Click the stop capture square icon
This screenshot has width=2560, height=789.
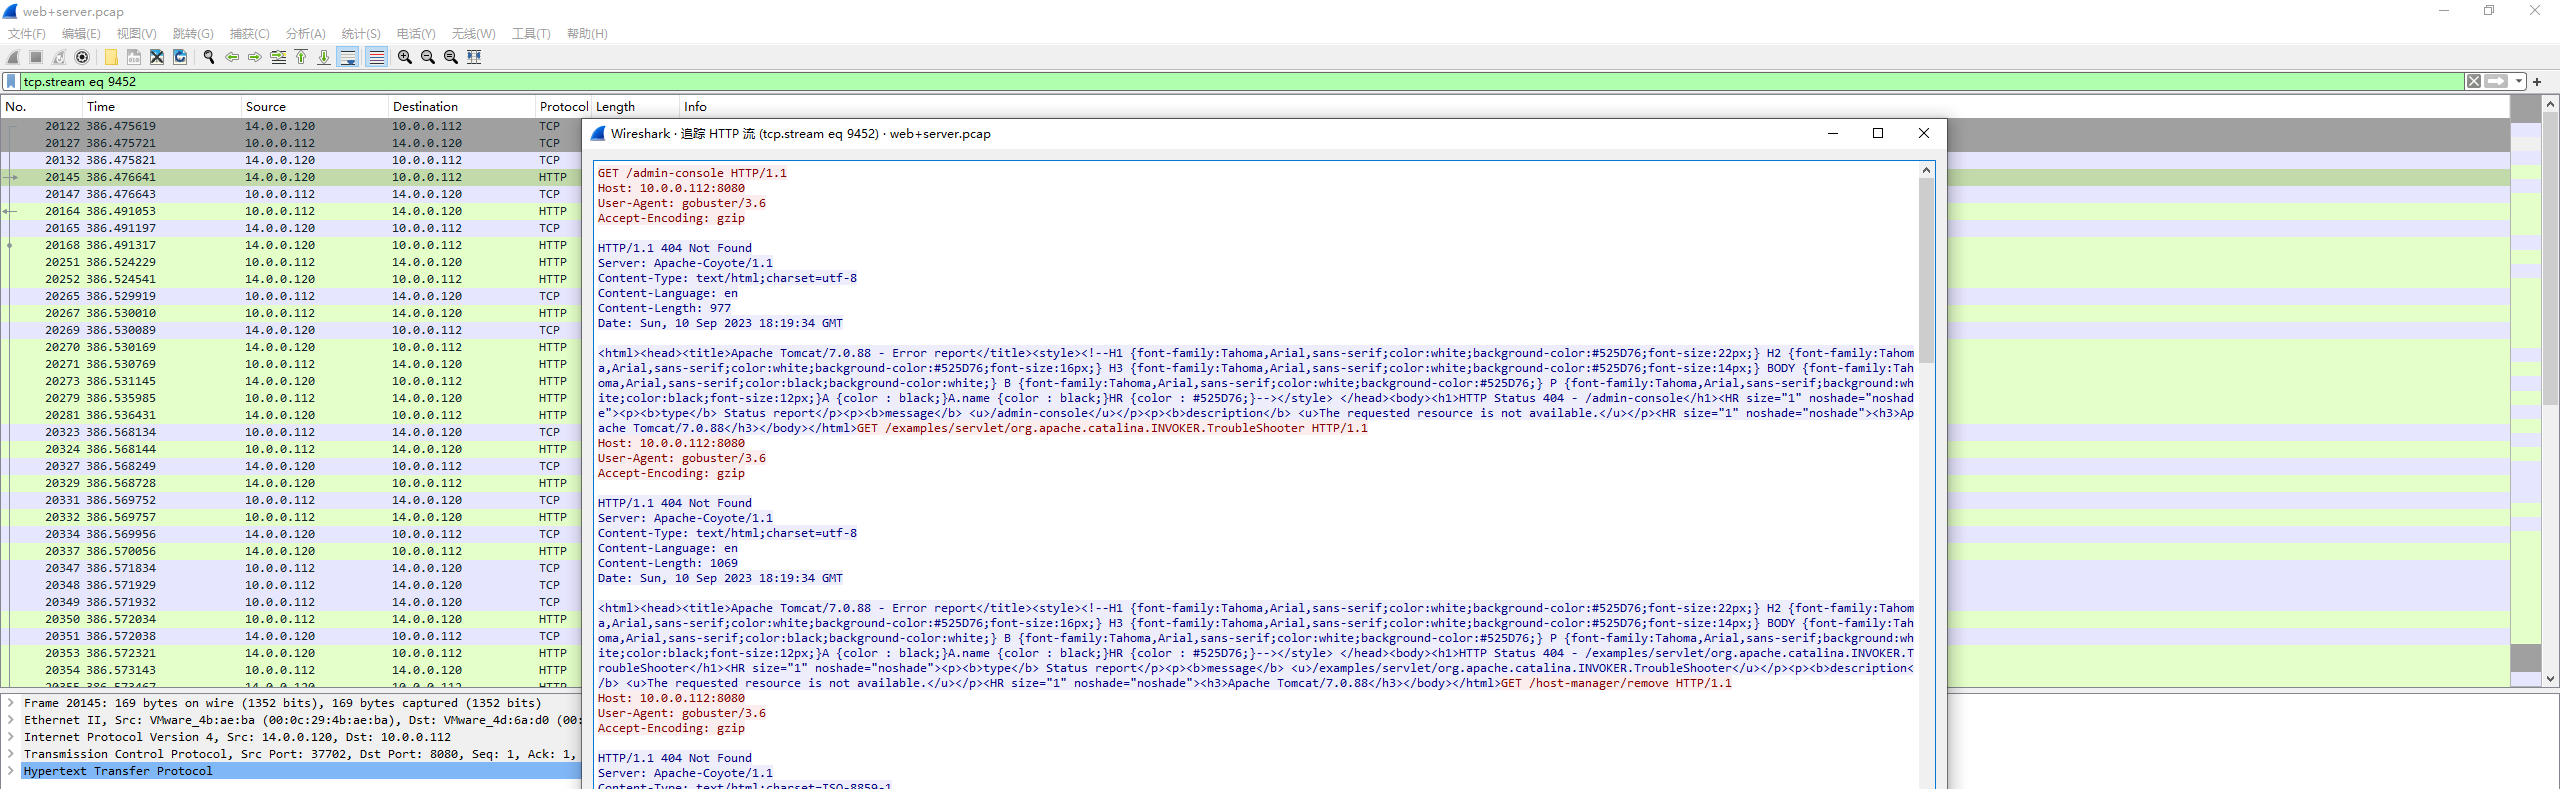click(x=36, y=57)
